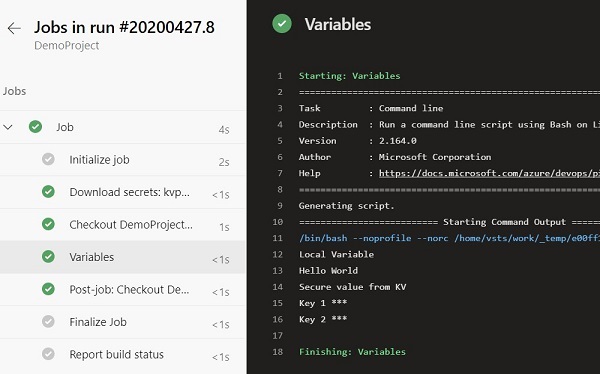
Task: Click the DemoProject link under the run title
Action: [x=67, y=46]
